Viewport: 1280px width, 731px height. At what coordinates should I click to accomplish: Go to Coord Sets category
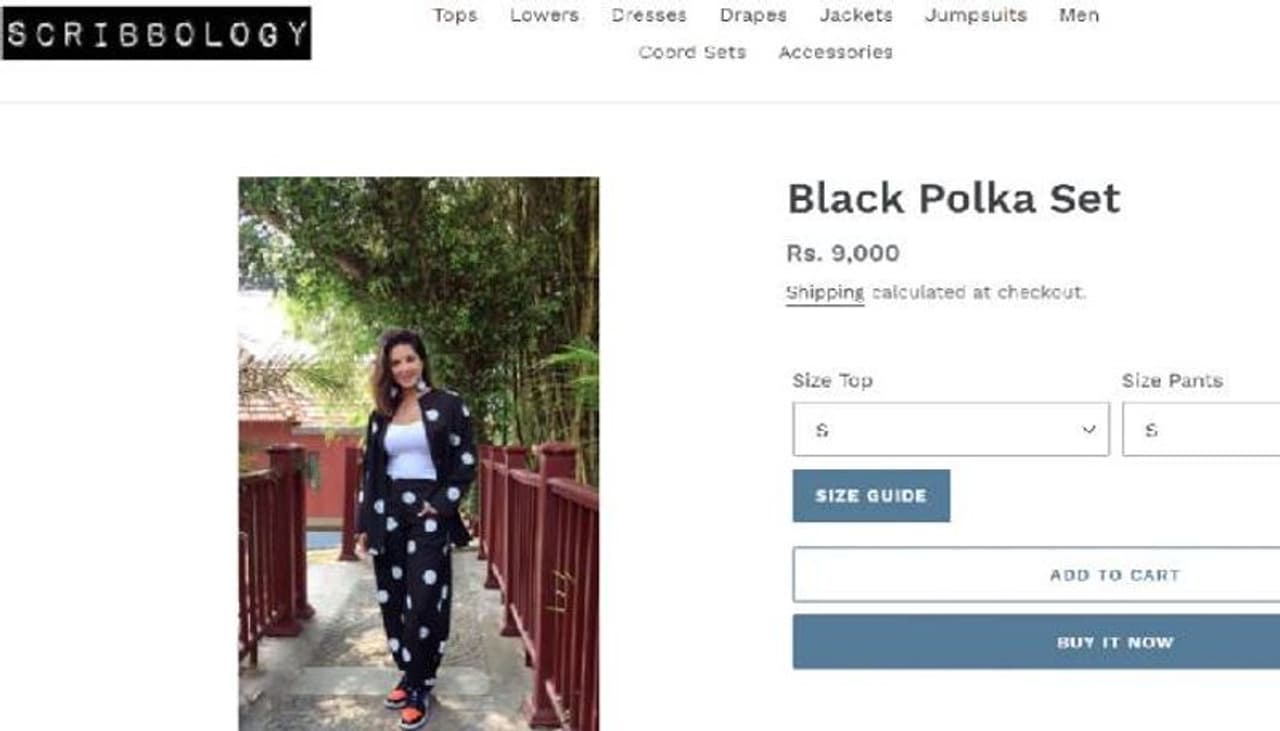coord(692,52)
